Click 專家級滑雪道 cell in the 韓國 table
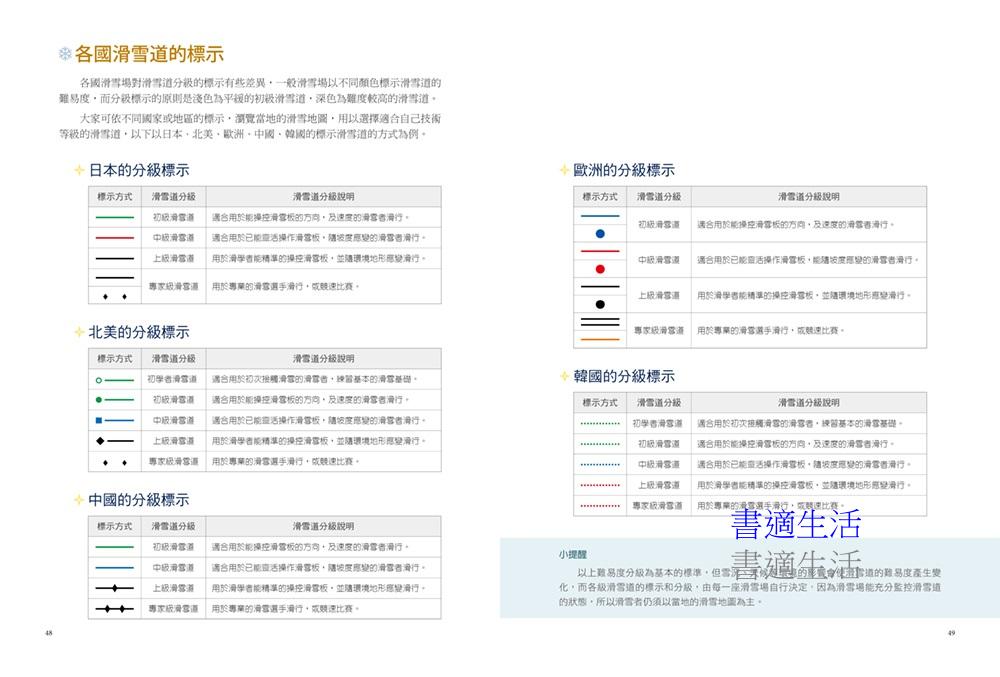Image resolution: width=1000 pixels, height=677 pixels. click(658, 506)
